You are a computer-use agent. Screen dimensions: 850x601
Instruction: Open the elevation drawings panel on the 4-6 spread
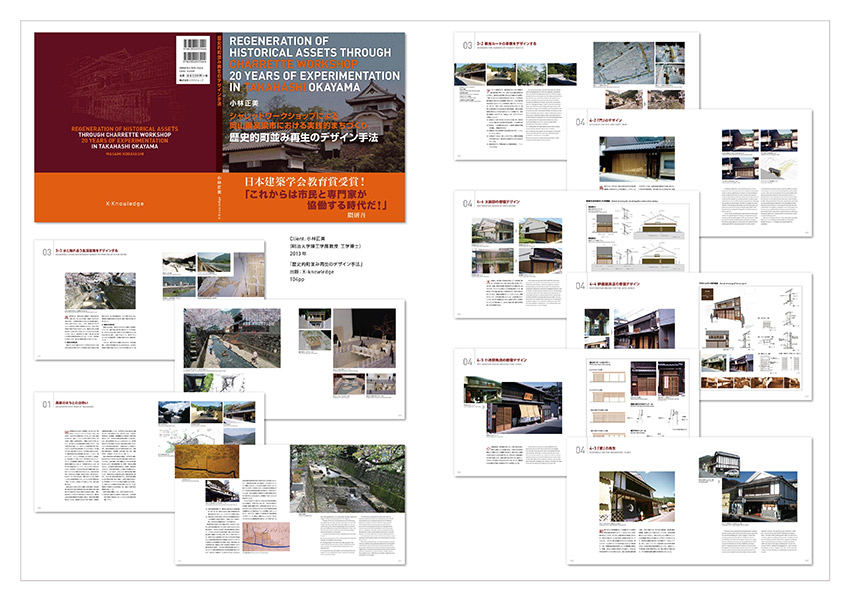coord(638,236)
